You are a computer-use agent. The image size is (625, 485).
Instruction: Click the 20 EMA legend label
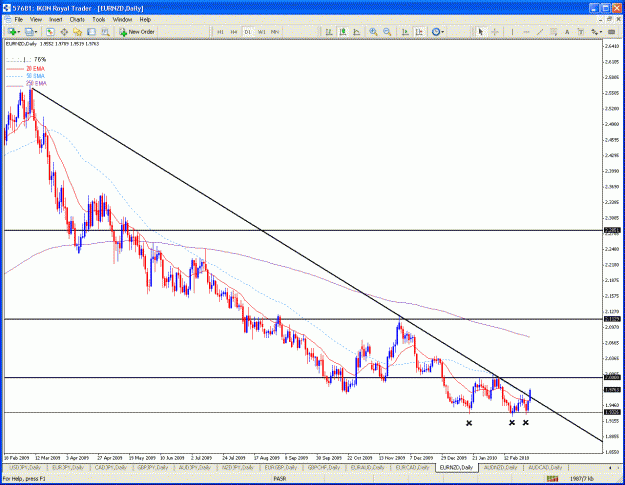[35, 69]
